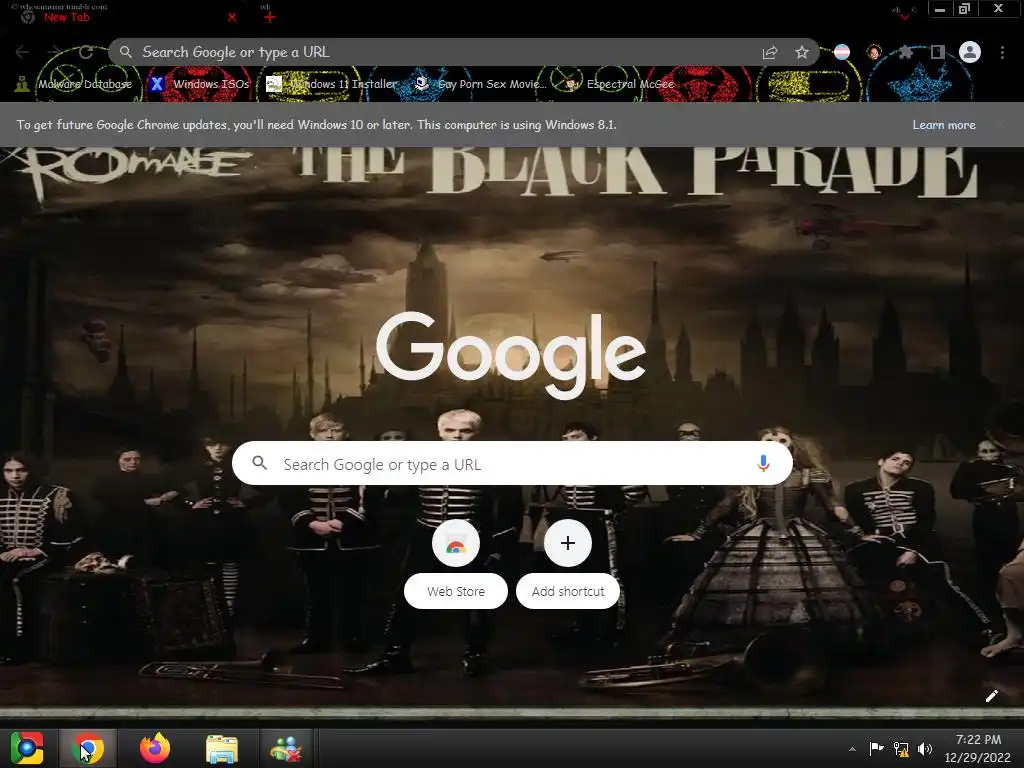Viewport: 1024px width, 768px height.
Task: Launch Firefox from taskbar
Action: (x=155, y=748)
